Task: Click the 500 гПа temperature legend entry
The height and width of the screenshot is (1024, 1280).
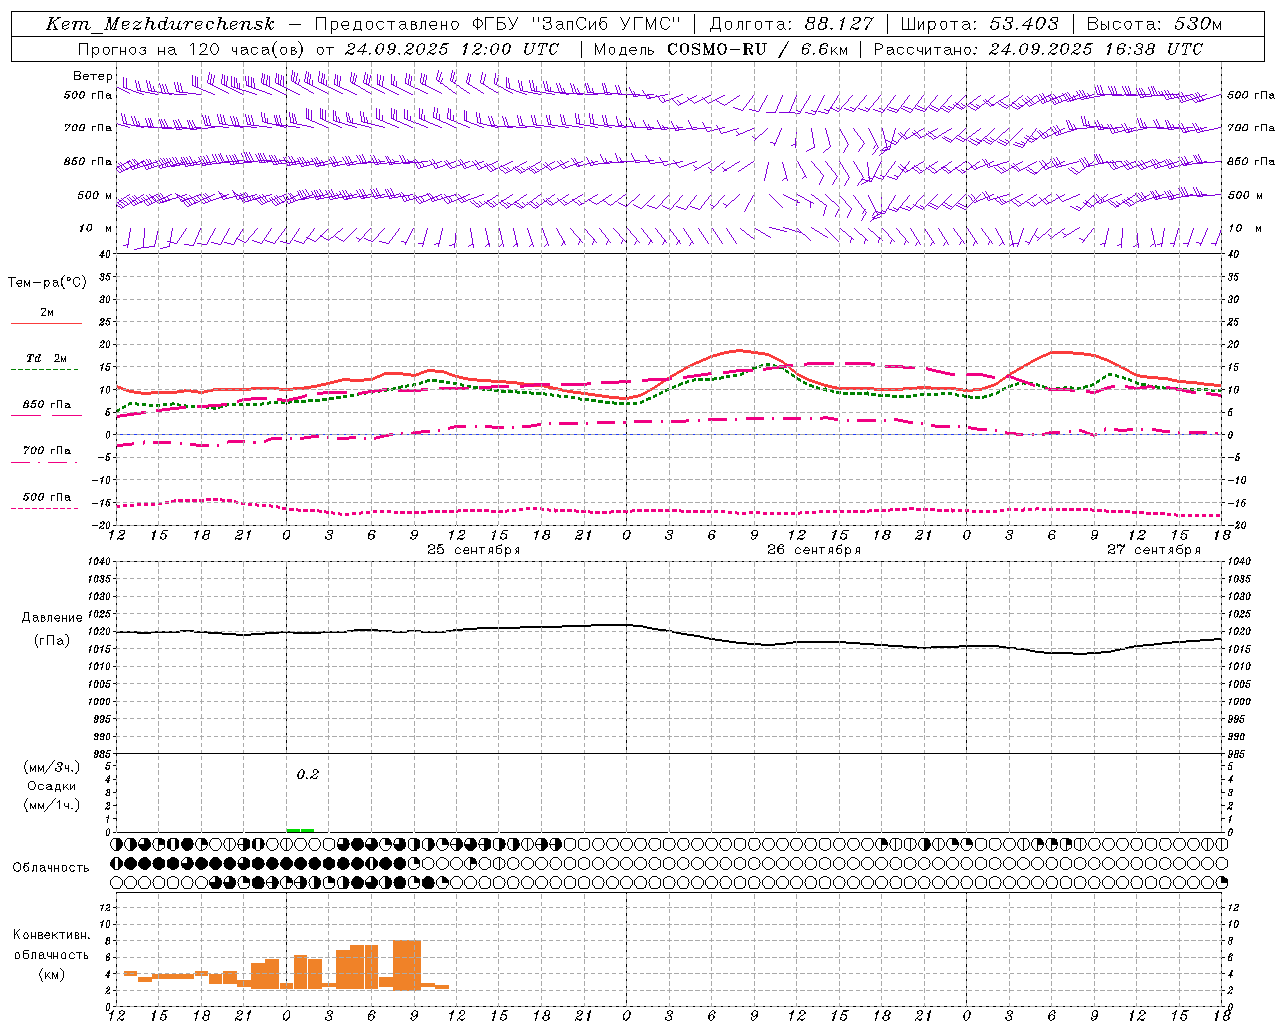Action: pos(46,497)
